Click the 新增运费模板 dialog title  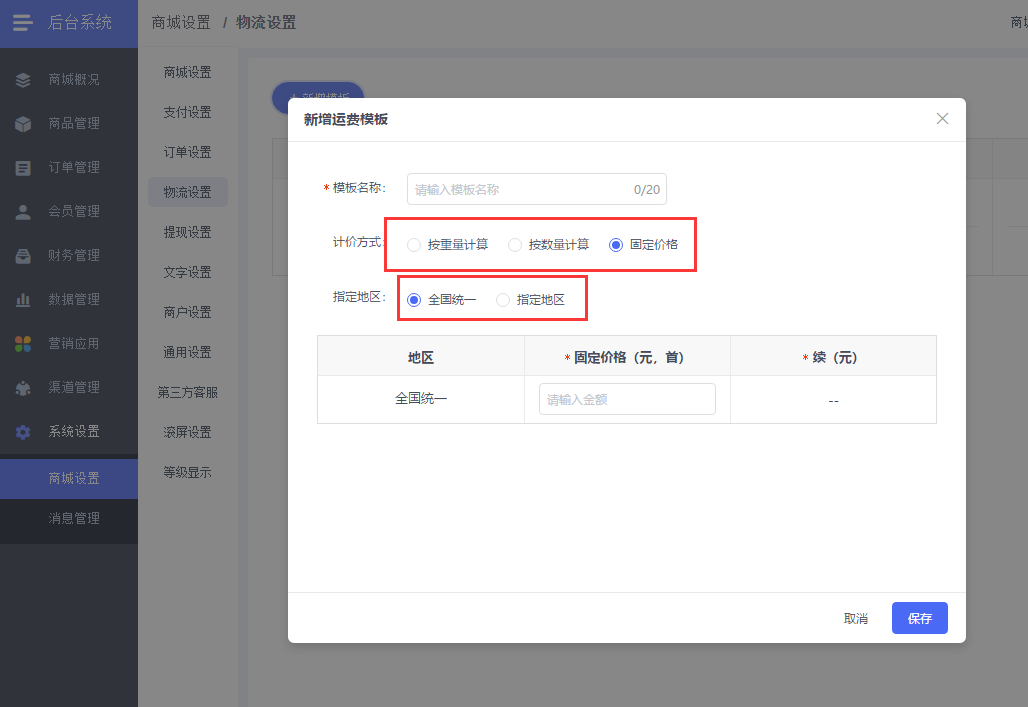coord(346,119)
